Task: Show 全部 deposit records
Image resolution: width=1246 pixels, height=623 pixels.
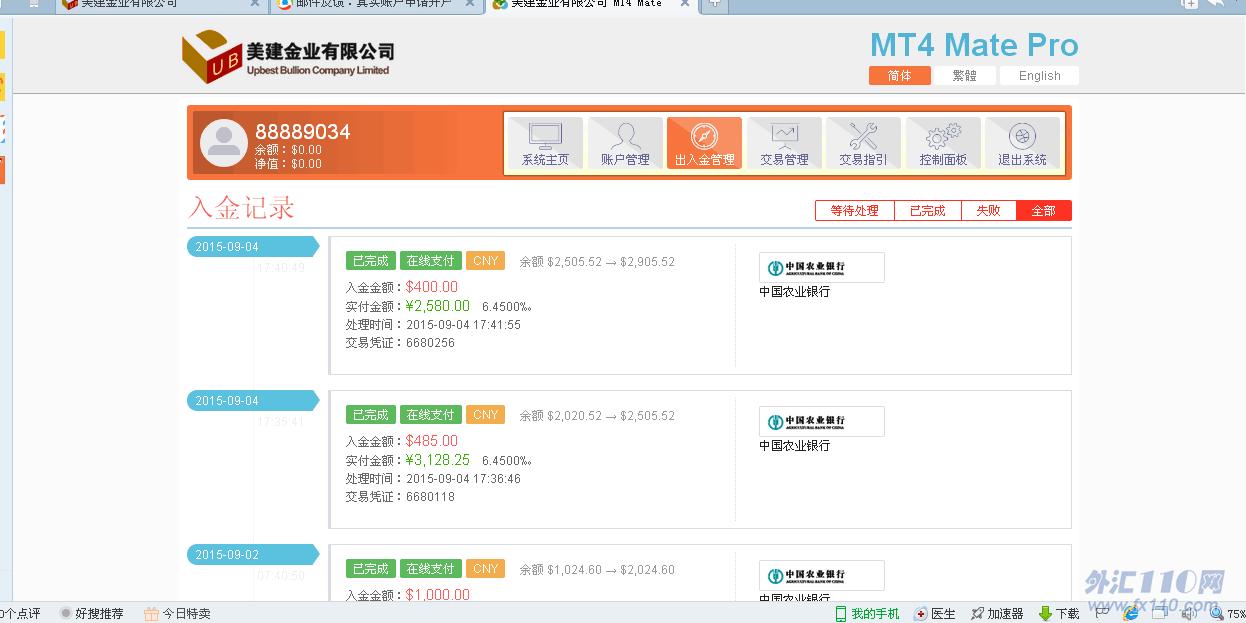Action: tap(1043, 210)
